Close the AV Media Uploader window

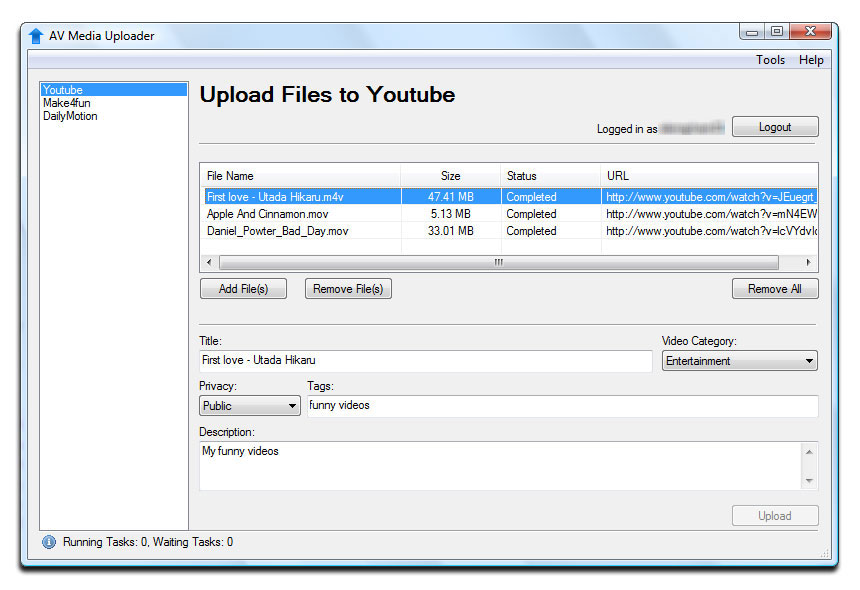click(810, 32)
